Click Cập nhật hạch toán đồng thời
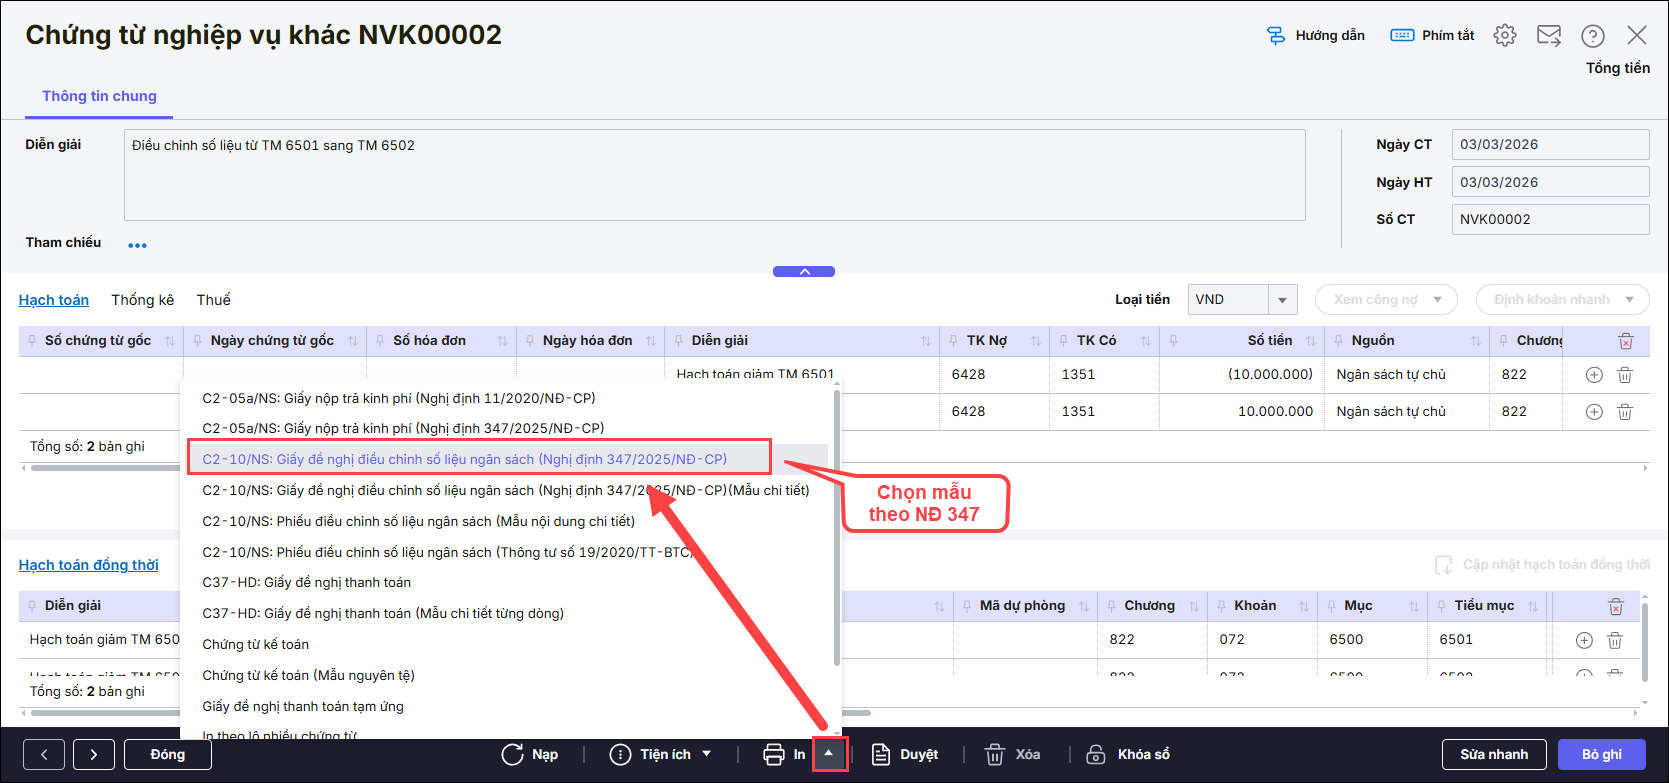This screenshot has height=783, width=1669. tap(1541, 565)
